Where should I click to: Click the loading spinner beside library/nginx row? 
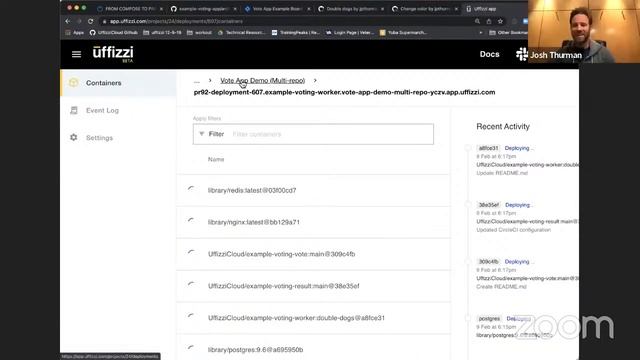click(x=191, y=221)
